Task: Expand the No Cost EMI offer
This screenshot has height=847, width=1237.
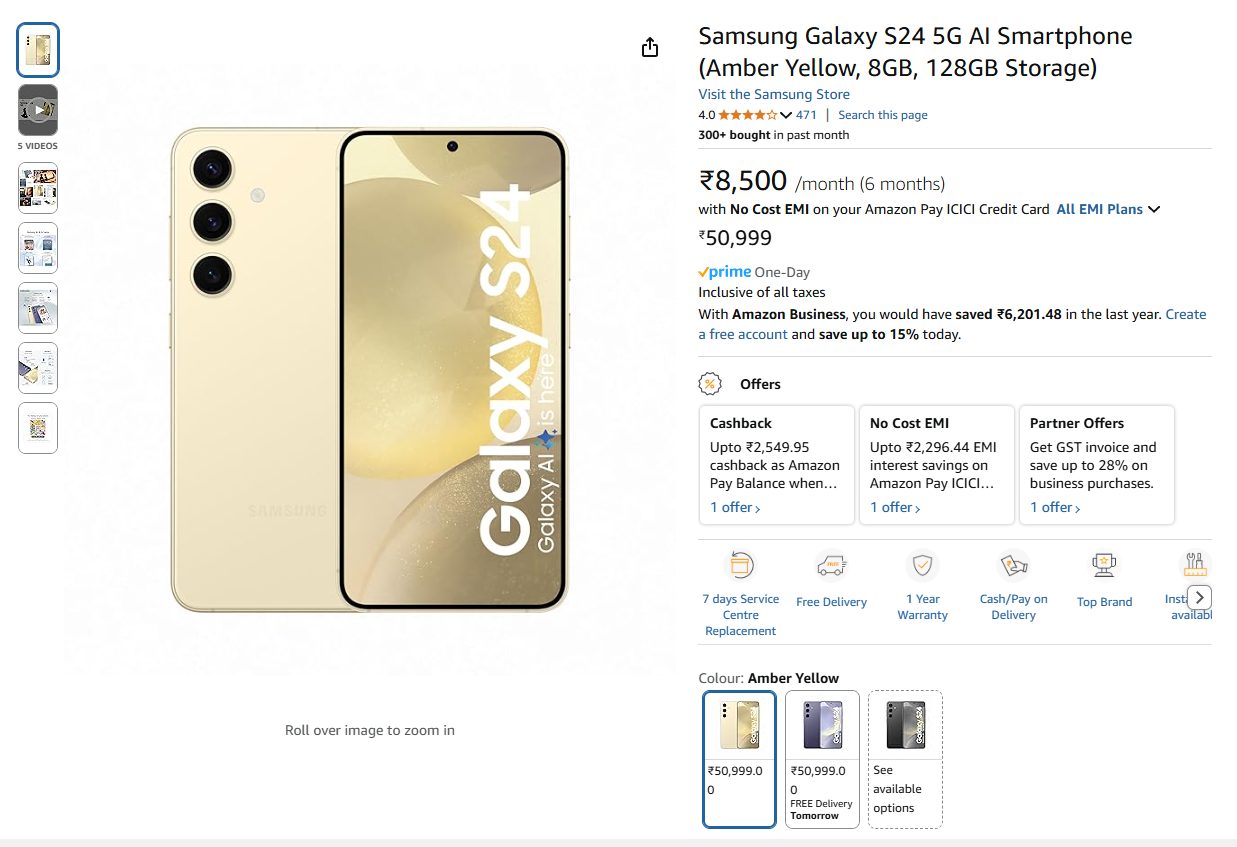Action: click(894, 507)
